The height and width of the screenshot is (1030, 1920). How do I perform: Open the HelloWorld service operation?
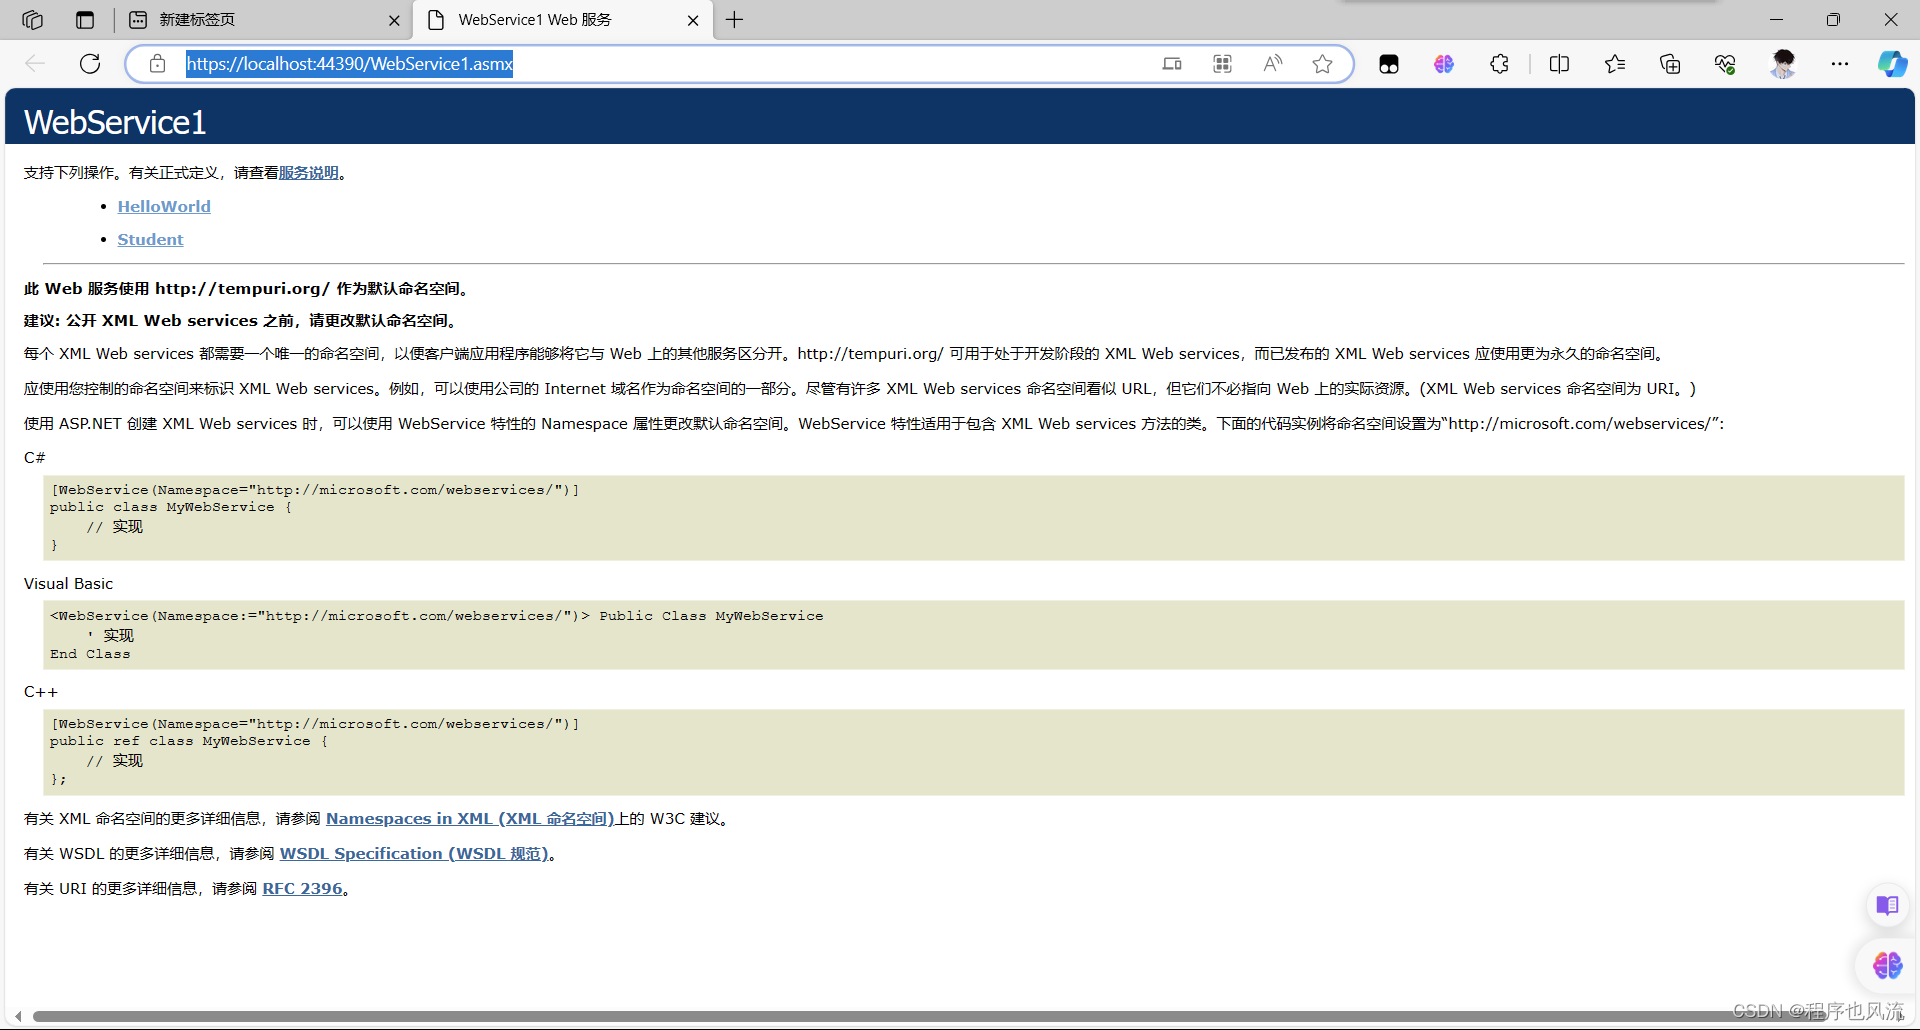click(x=163, y=206)
